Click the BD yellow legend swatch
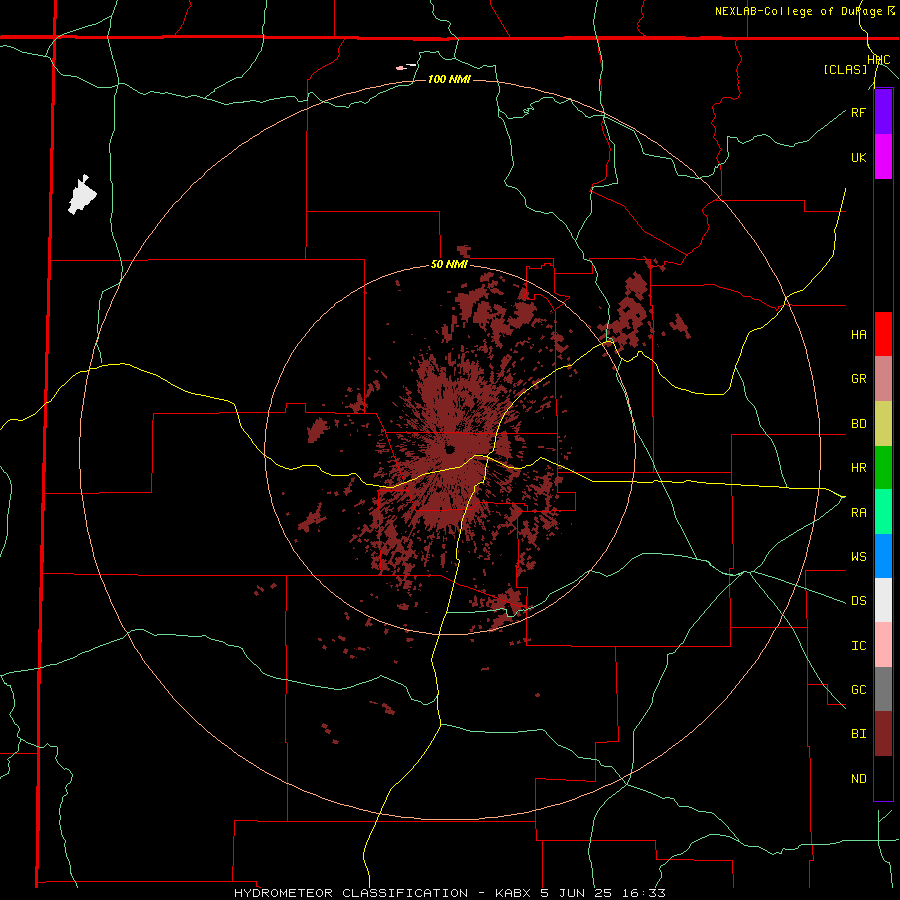 (883, 424)
